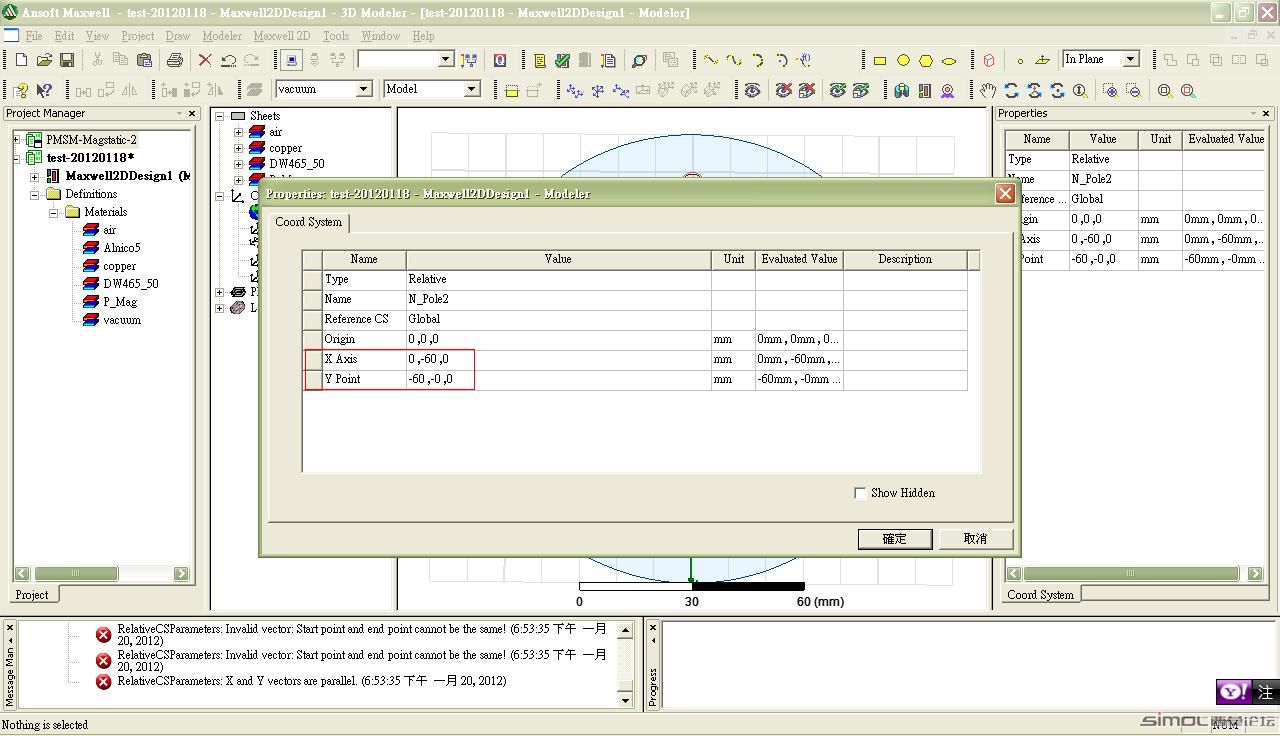1284x736 pixels.
Task: Select the Draw Plane tool
Action: coord(1042,60)
